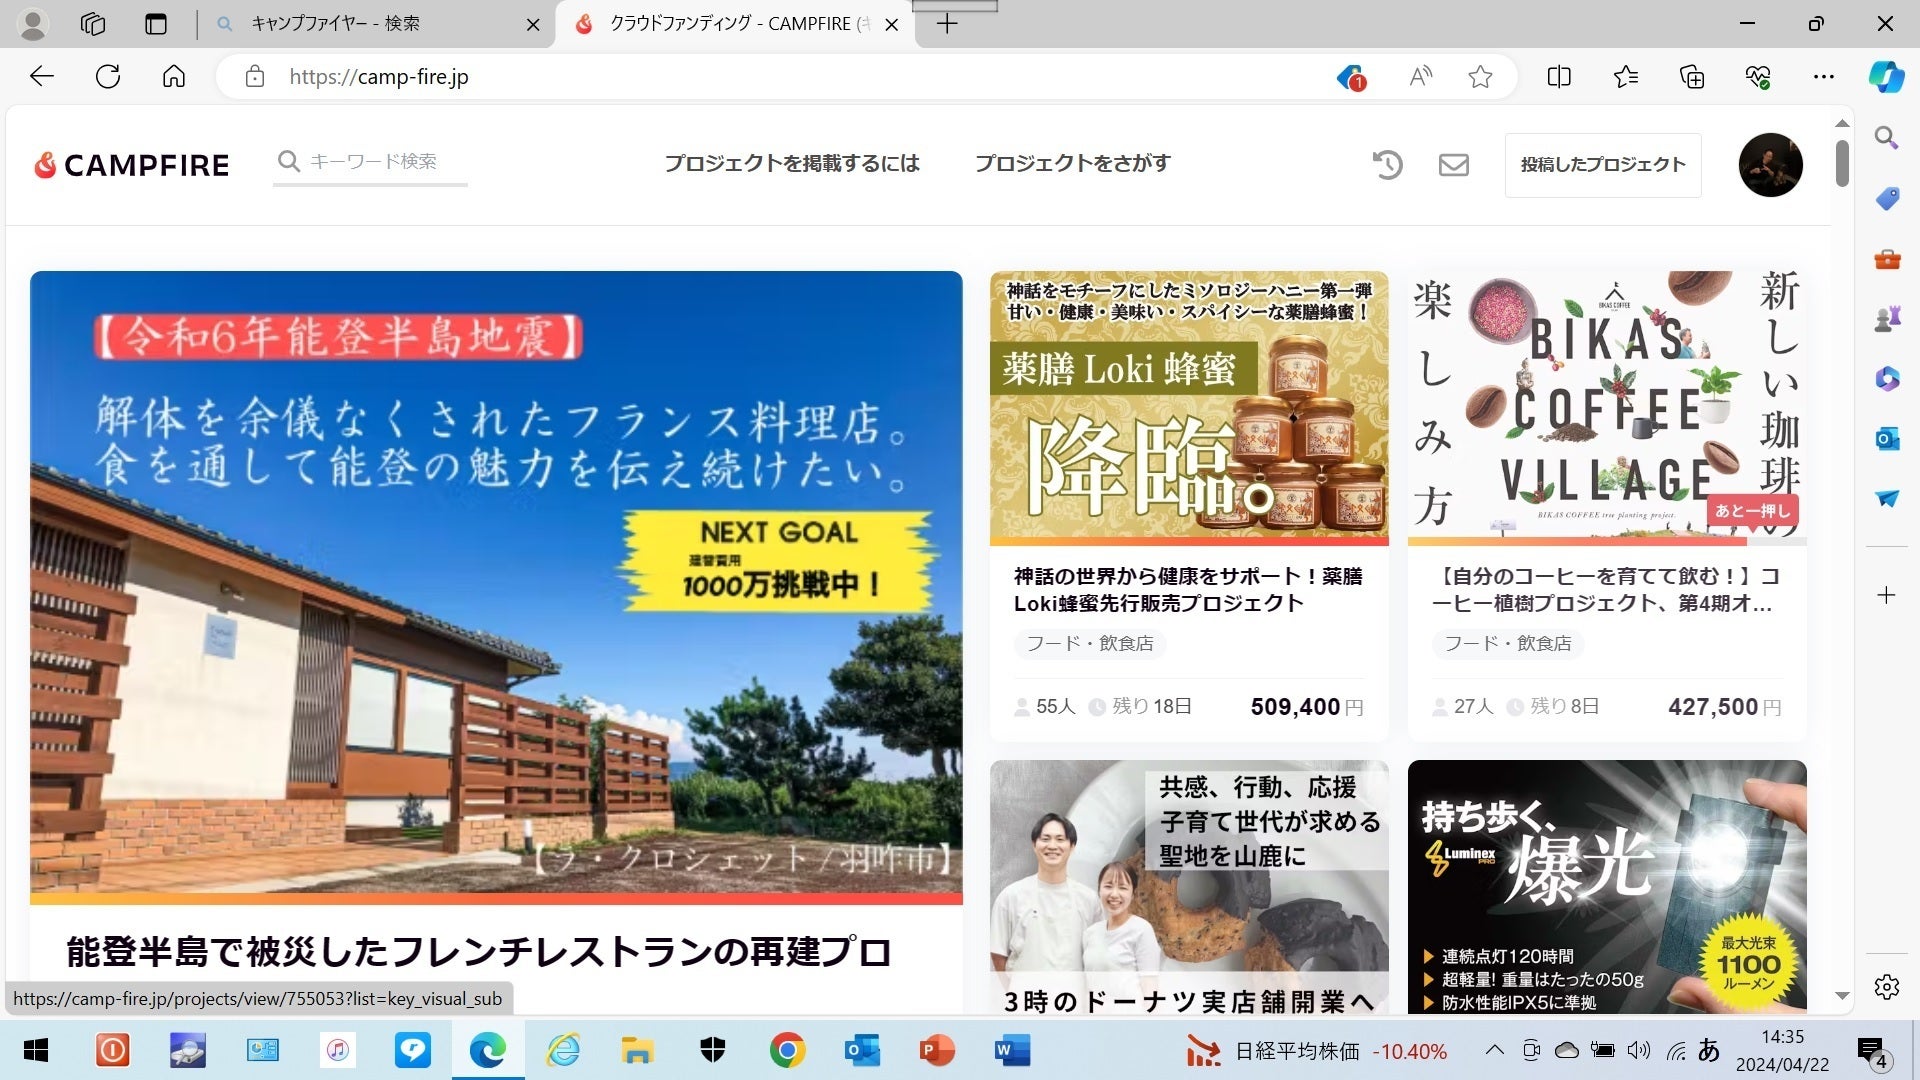This screenshot has height=1080, width=1920.
Task: Open the user profile avatar
Action: pyautogui.click(x=1770, y=165)
